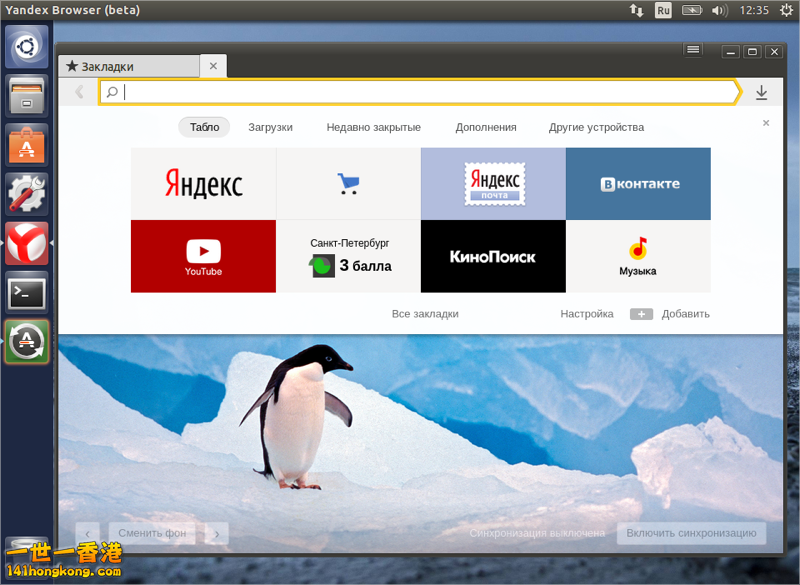The height and width of the screenshot is (585, 800).
Task: Open Недавно закрытые list
Action: coord(373,127)
